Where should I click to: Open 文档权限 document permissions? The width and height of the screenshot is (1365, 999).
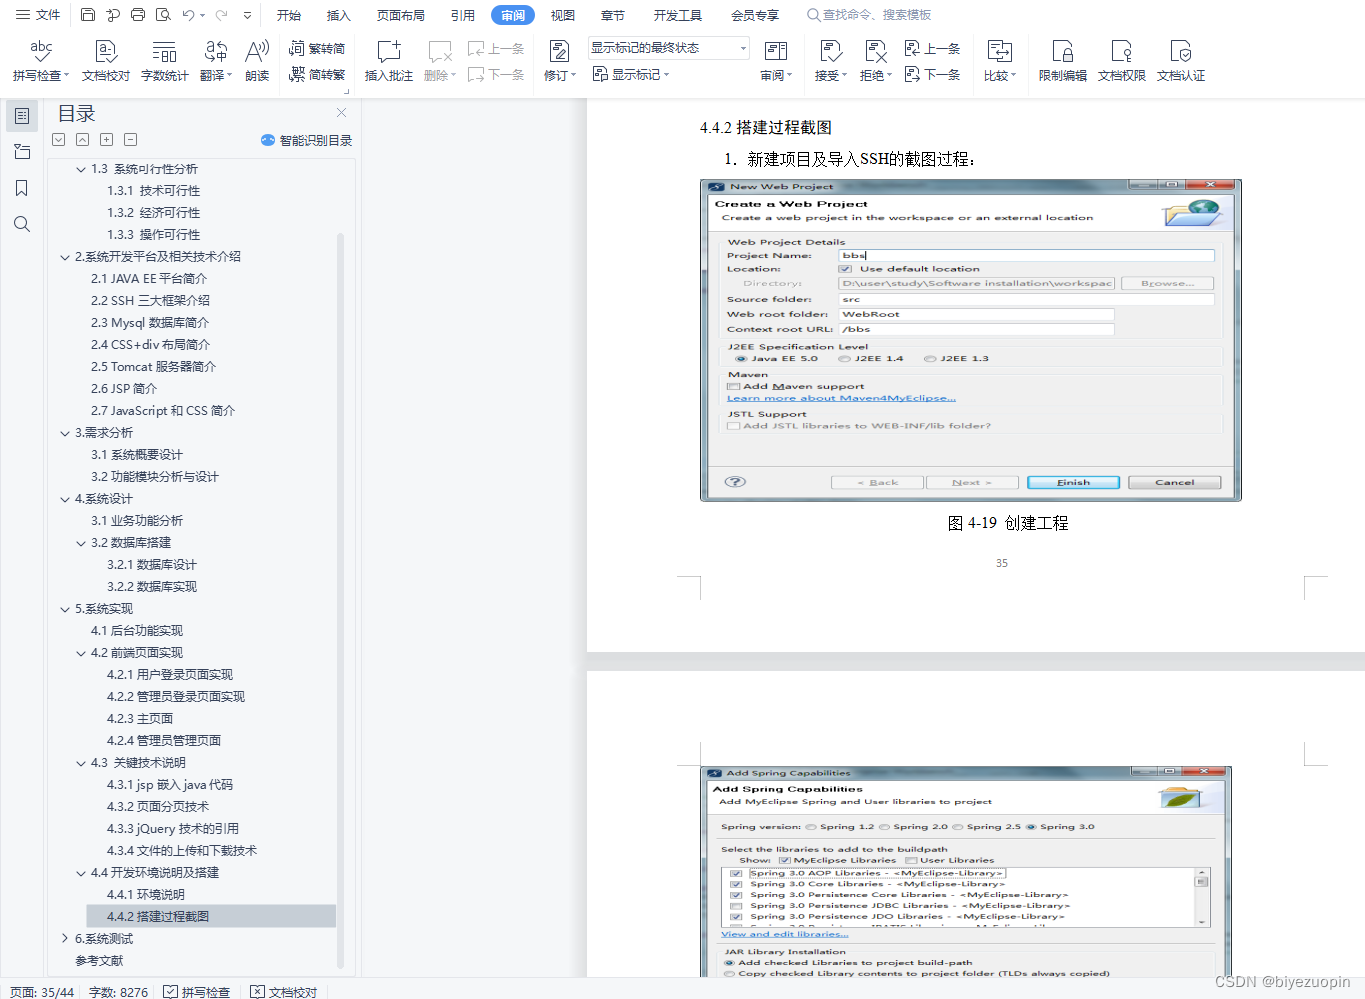pyautogui.click(x=1121, y=60)
